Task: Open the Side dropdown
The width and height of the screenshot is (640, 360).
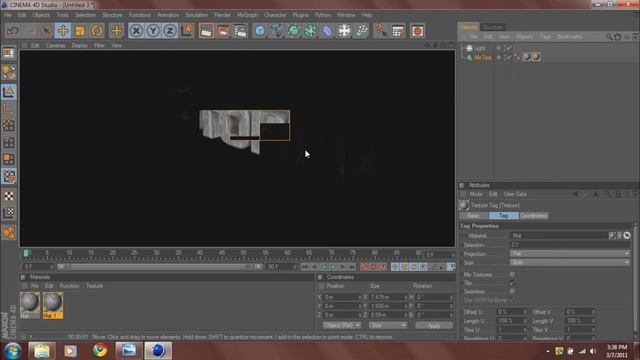Action: click(570, 262)
